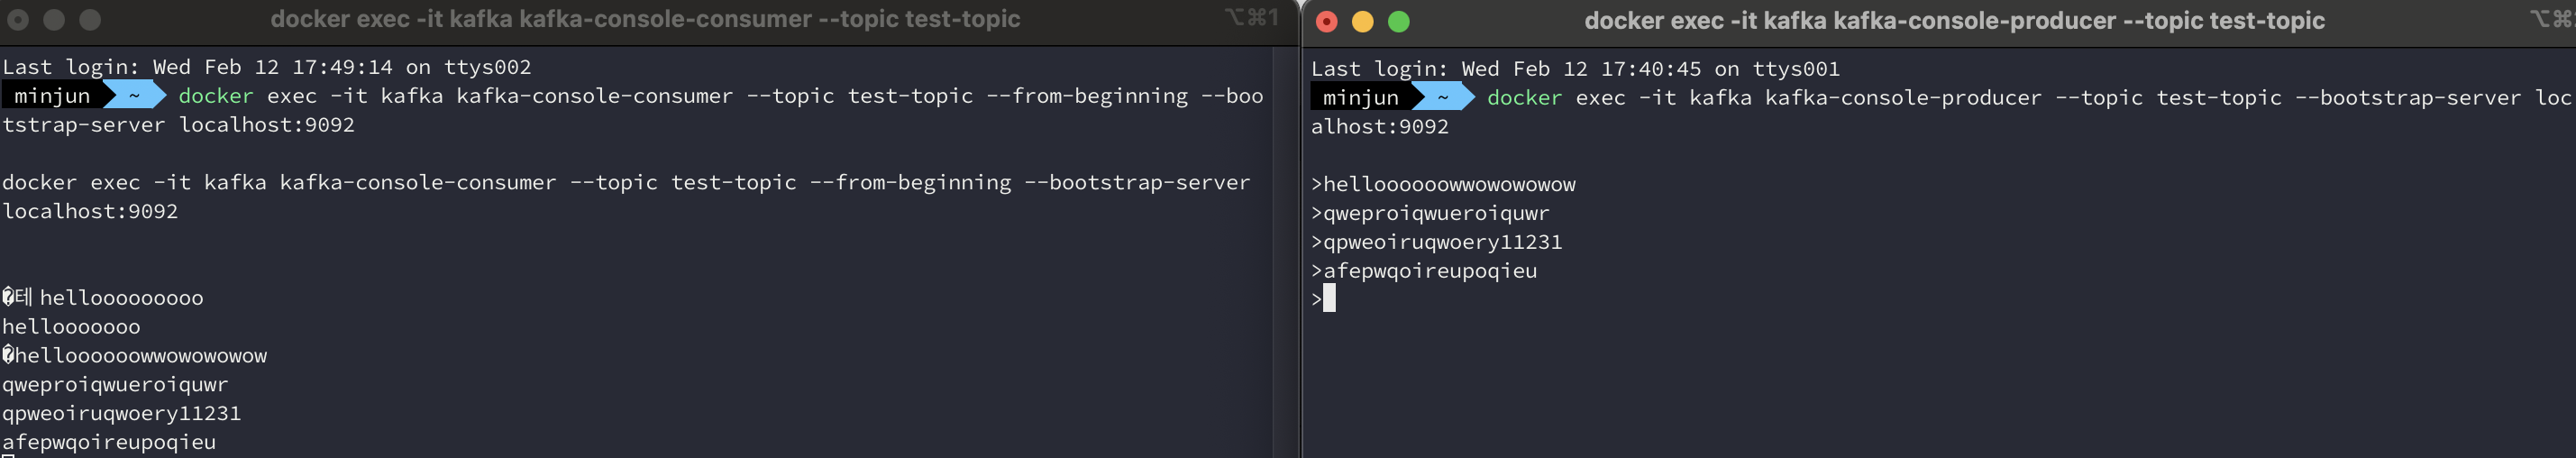
Task: Click consumer output 'qweproiqwueroiquwr'
Action: [115, 385]
